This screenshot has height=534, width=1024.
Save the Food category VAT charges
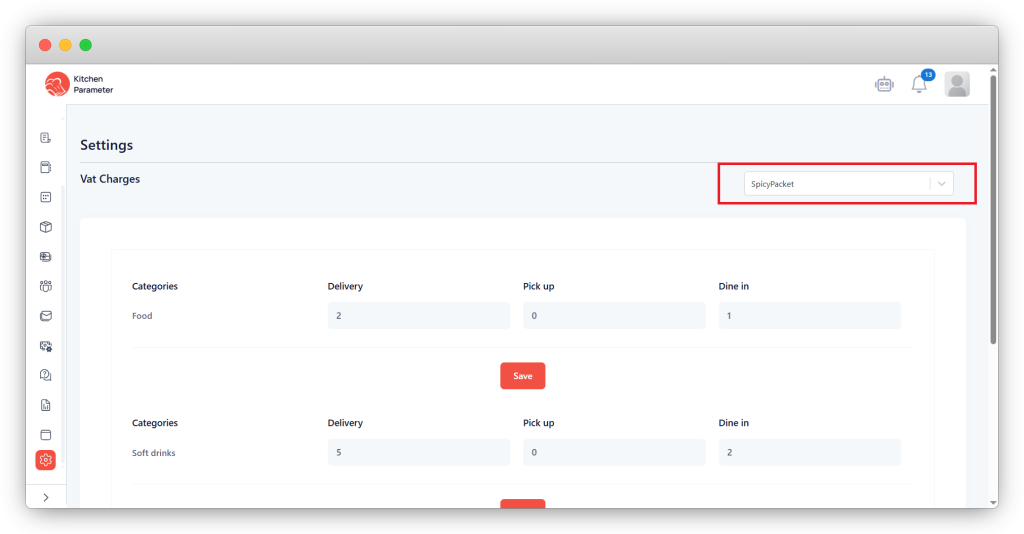pos(522,376)
